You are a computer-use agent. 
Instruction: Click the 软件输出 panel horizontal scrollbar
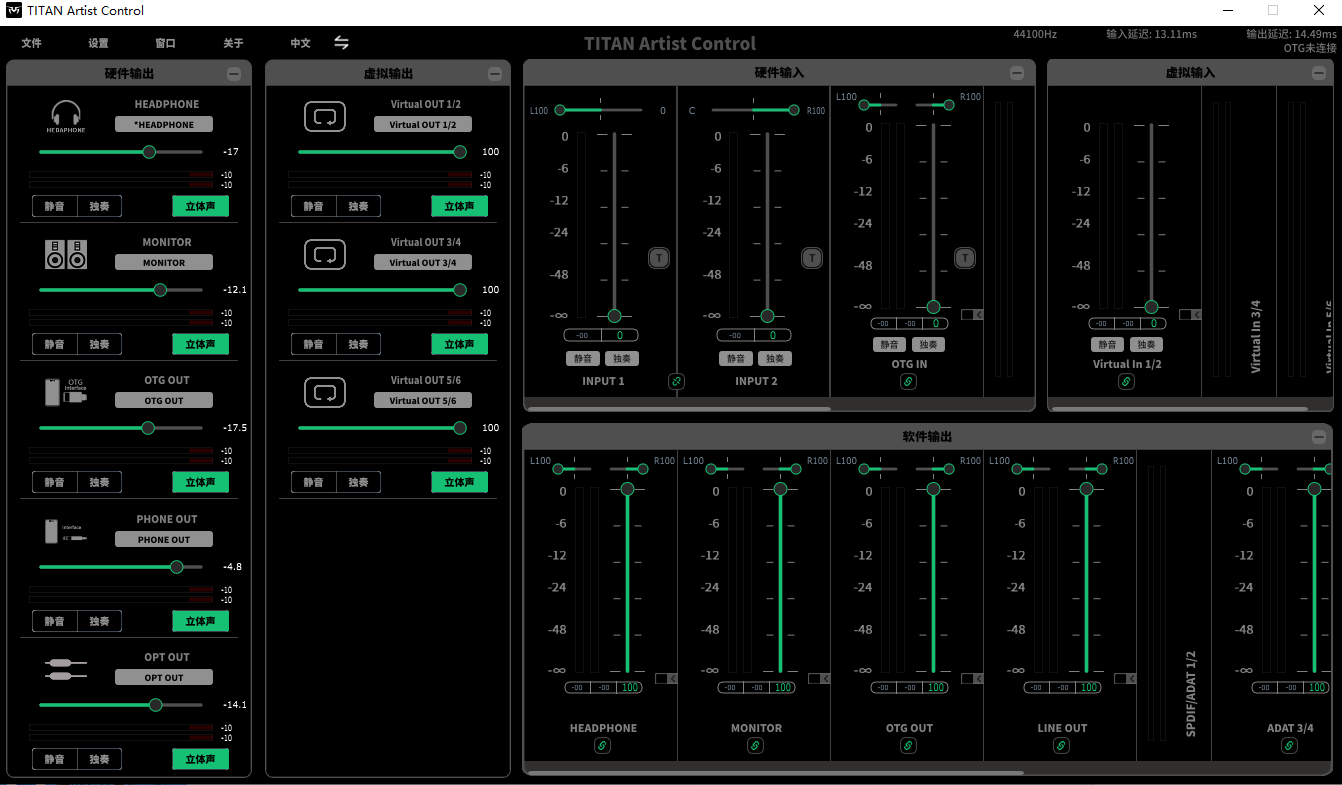(x=775, y=772)
